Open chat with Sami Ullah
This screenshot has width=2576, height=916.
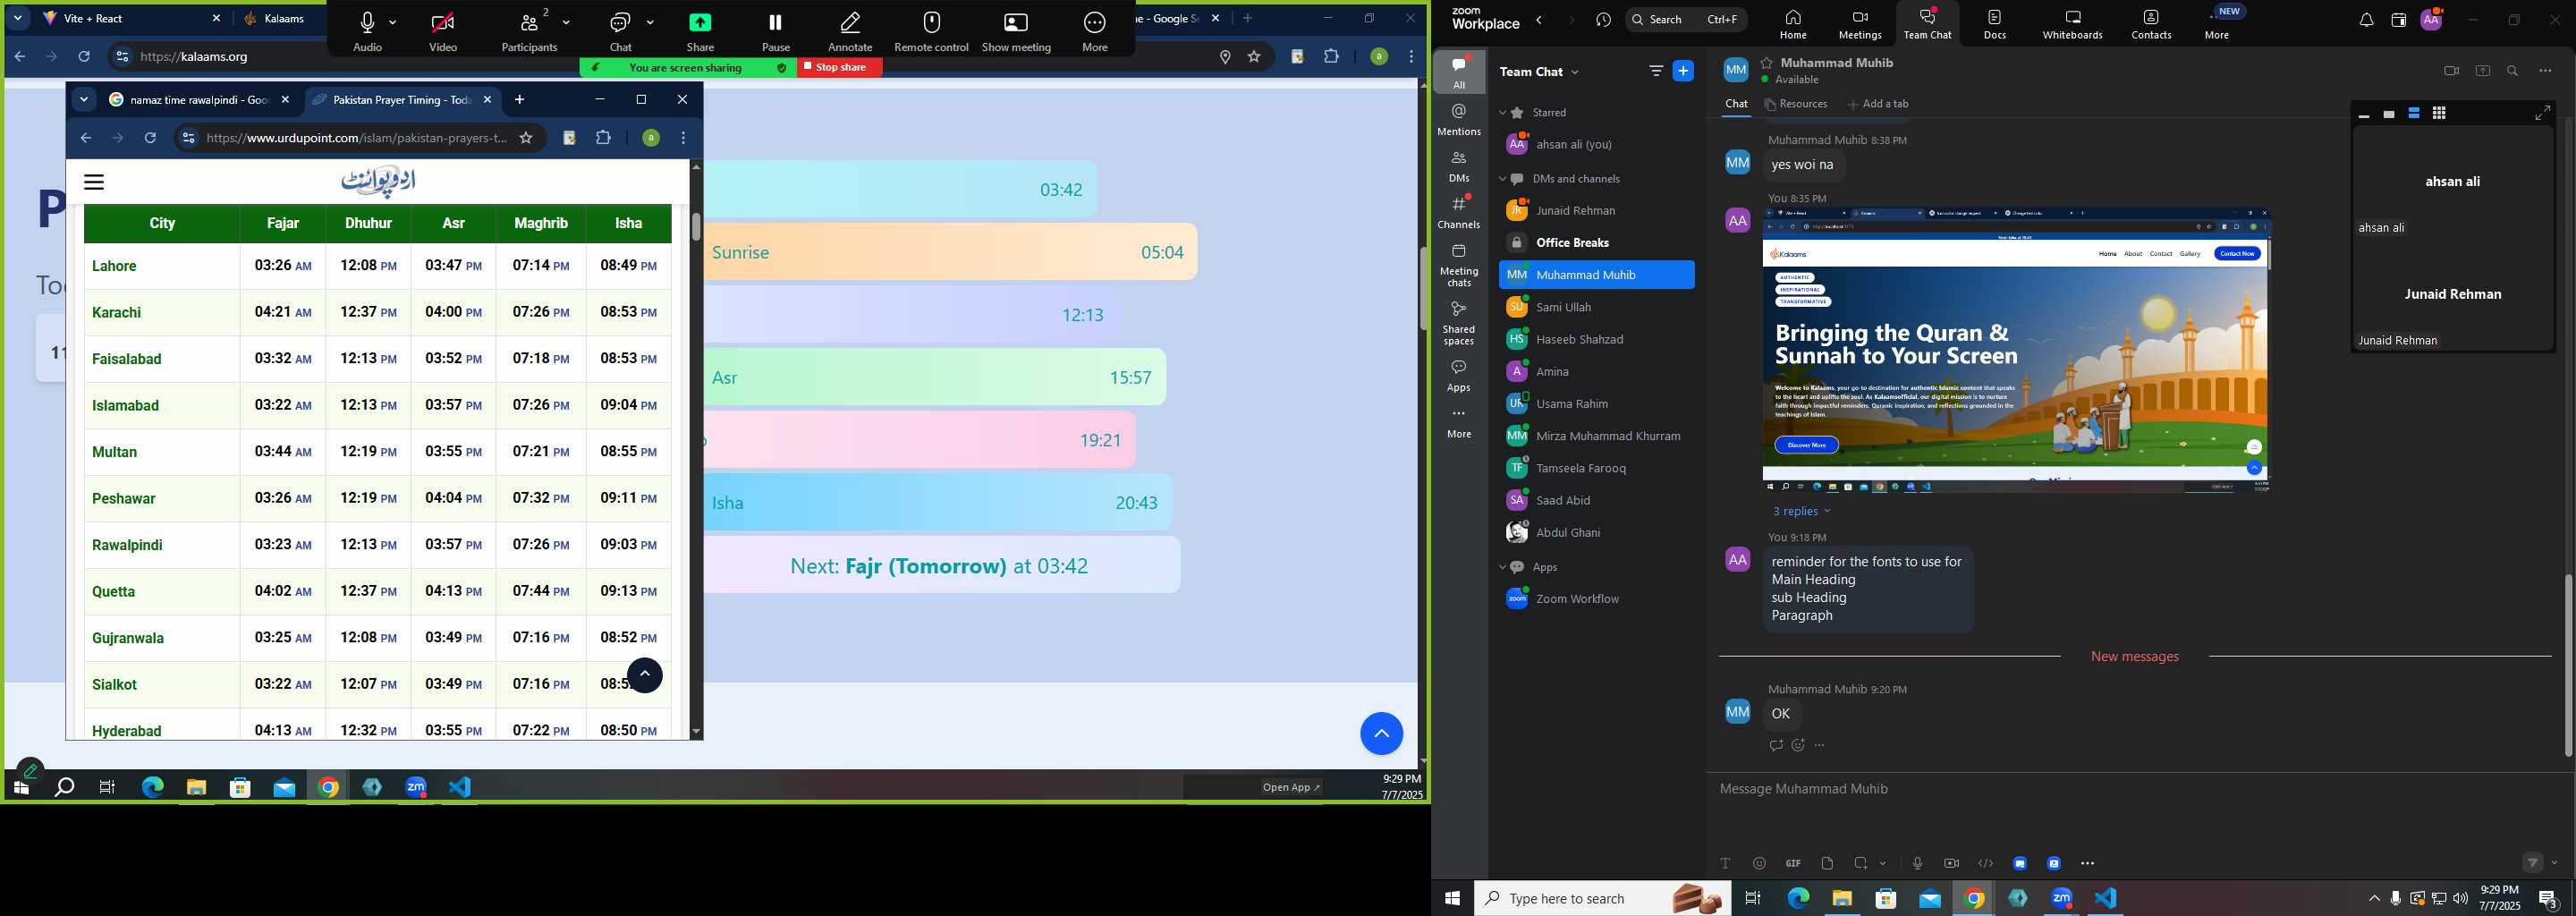(x=1596, y=307)
